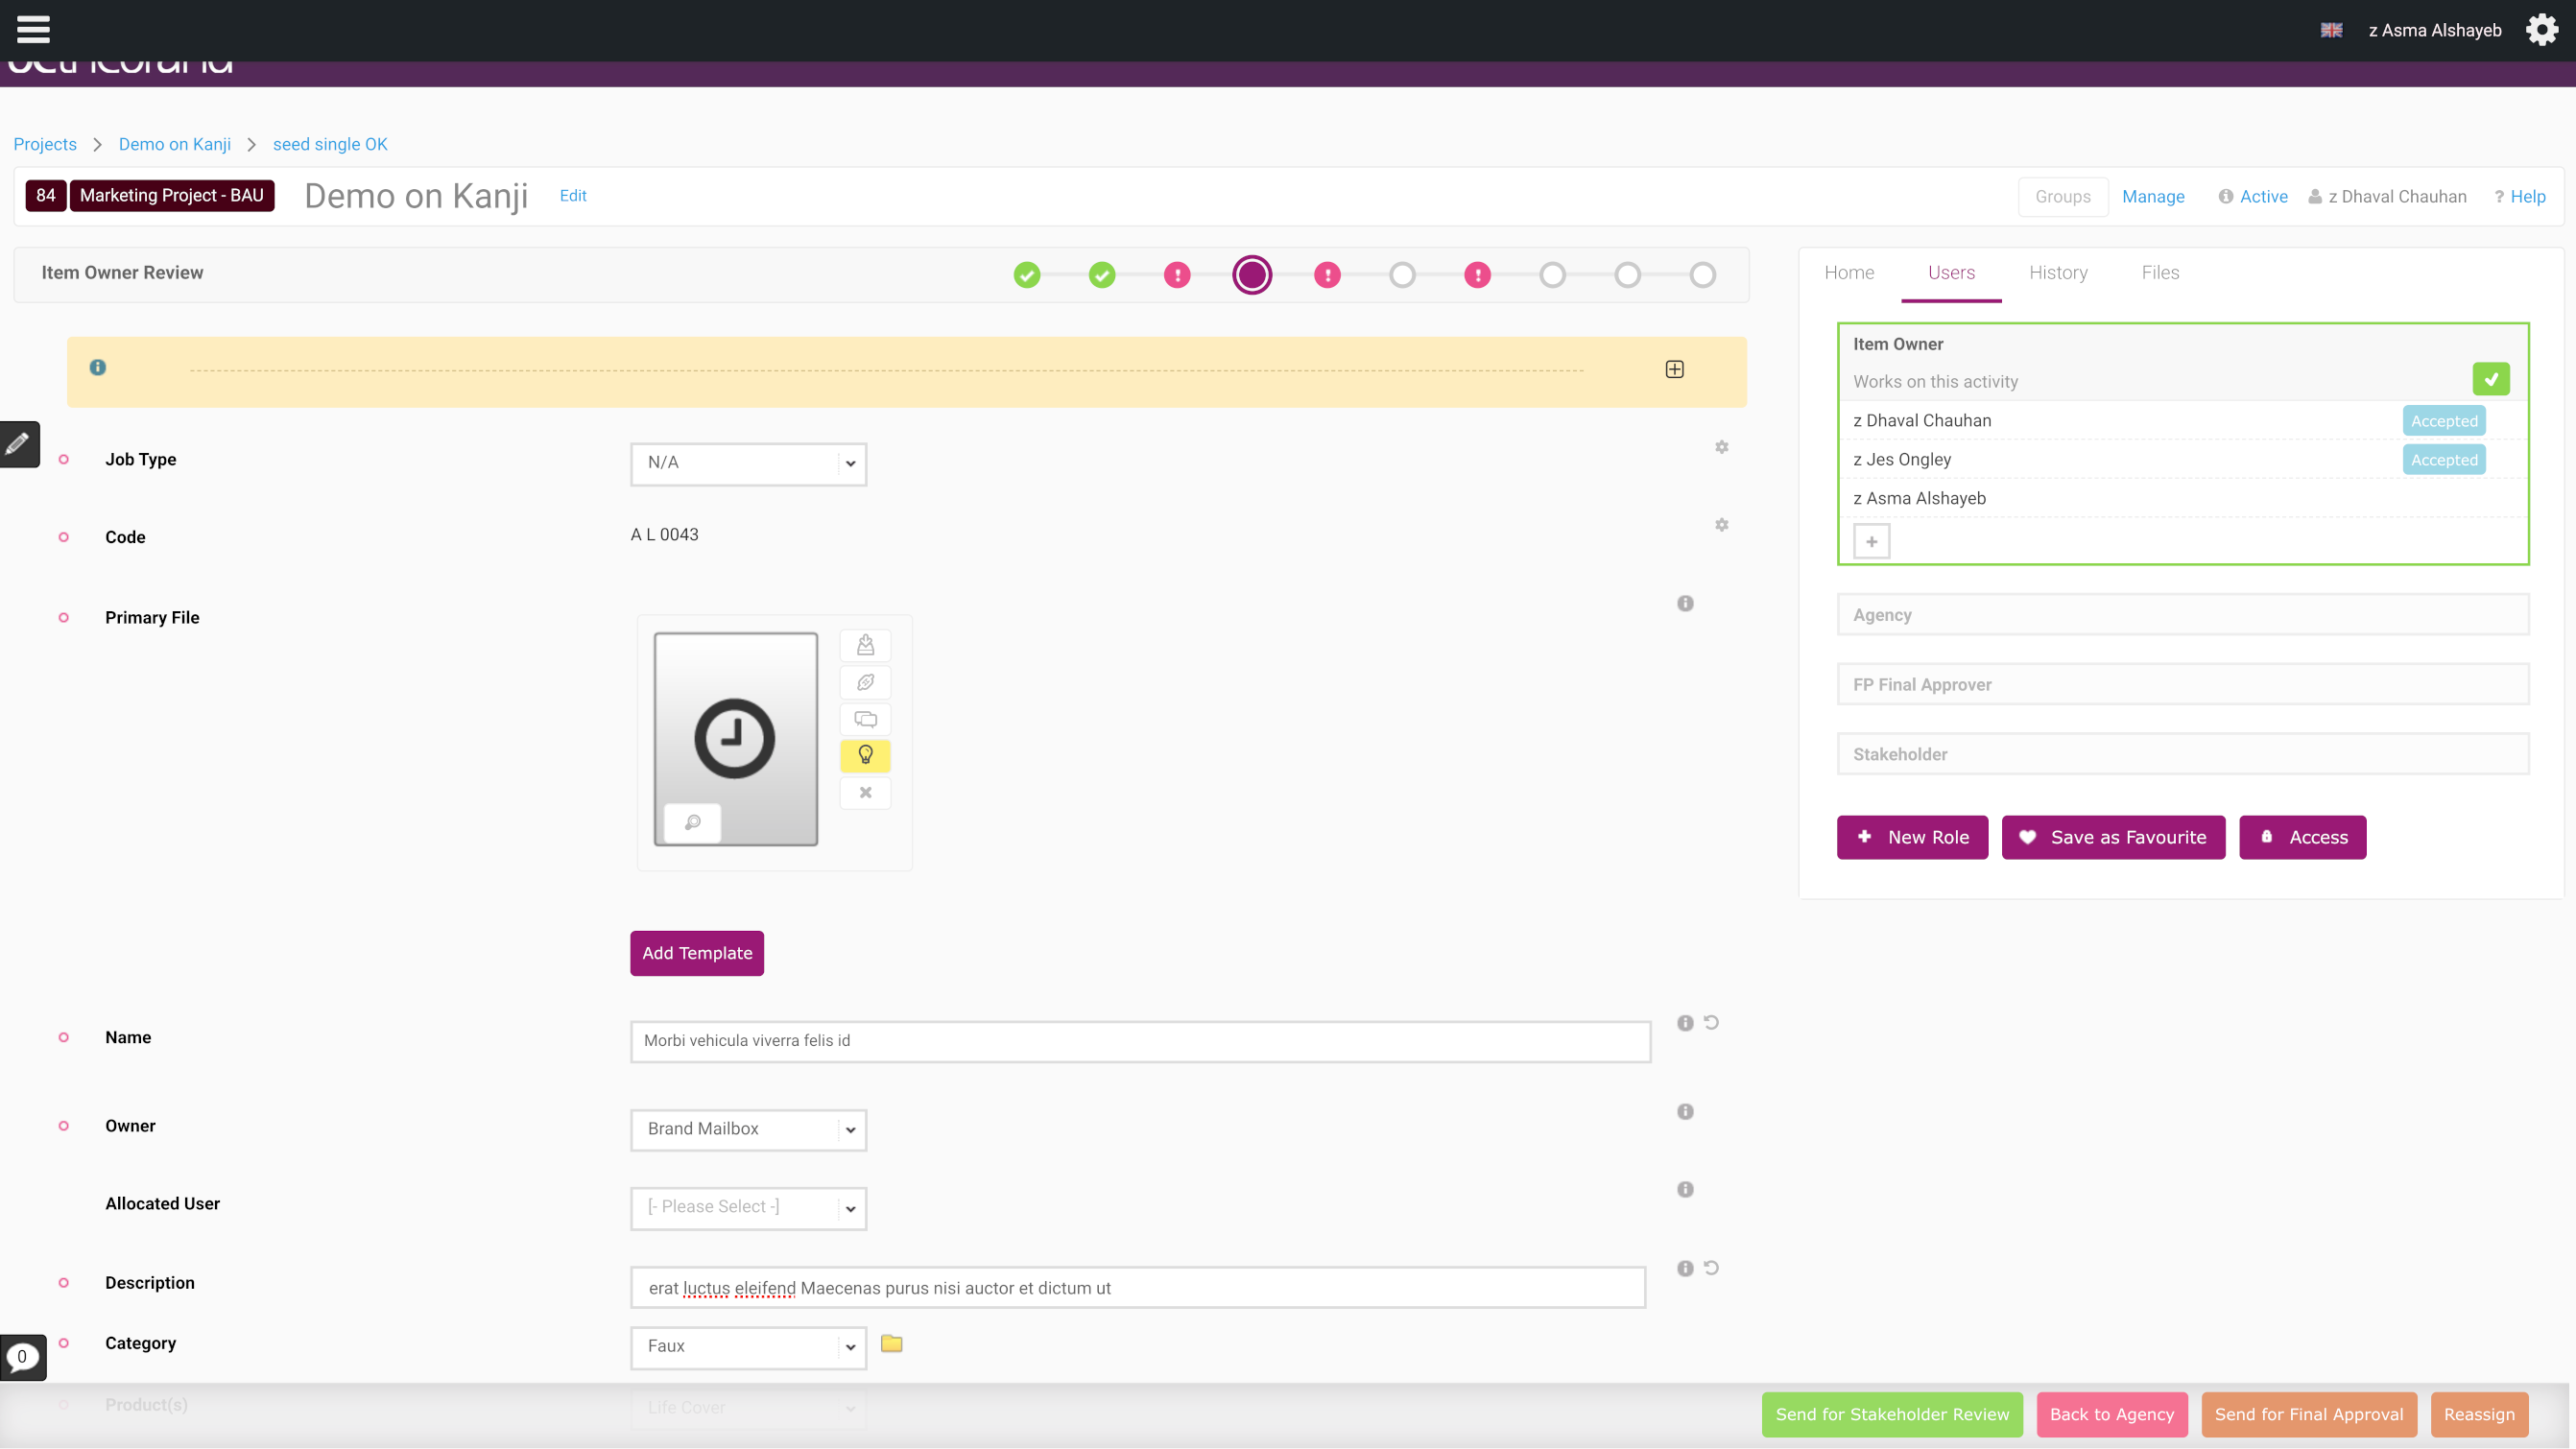The image size is (2576, 1449).
Task: Open the Category Faux dropdown
Action: [x=748, y=1347]
